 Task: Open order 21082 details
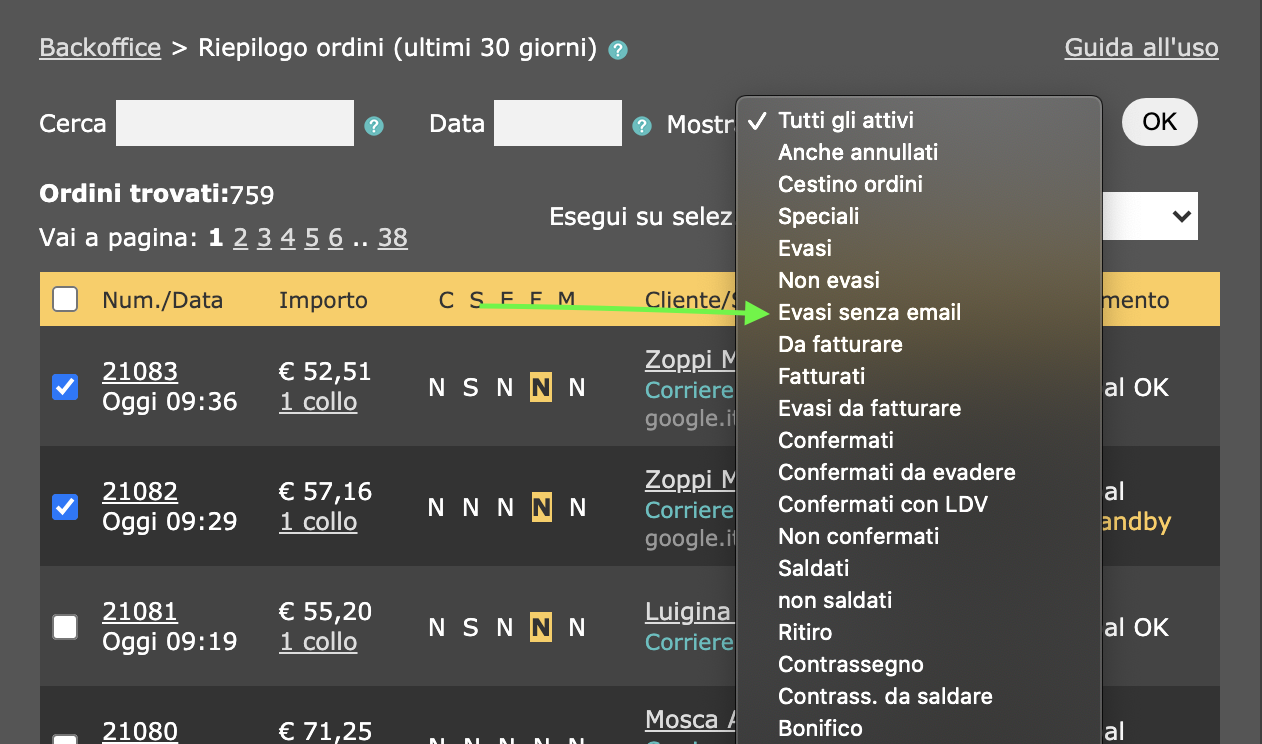[140, 491]
